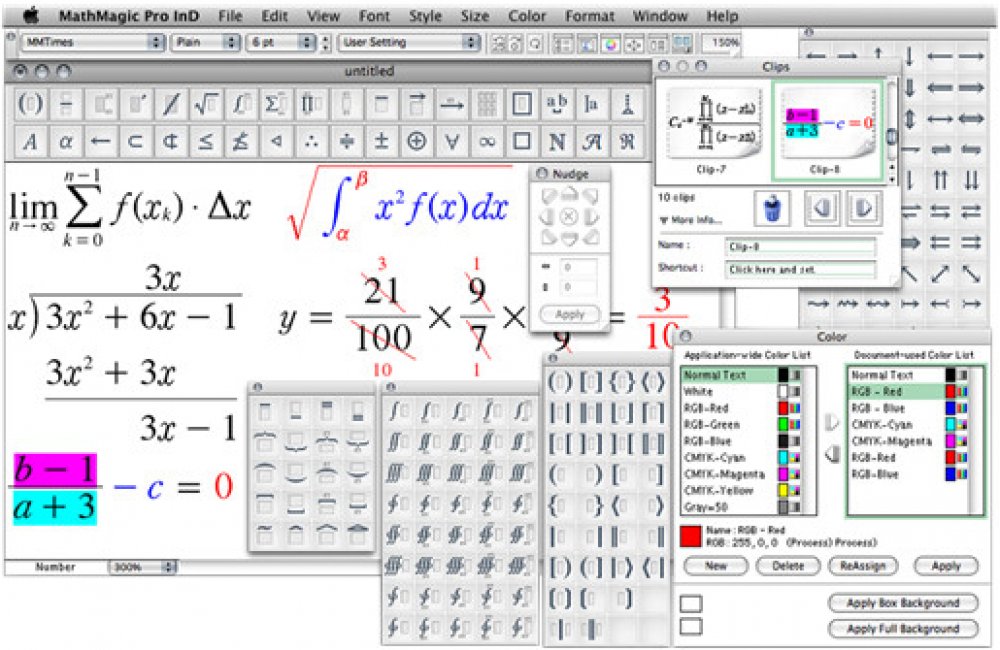Open the MMTimes font dropdown
This screenshot has width=1000, height=650.
tap(92, 43)
